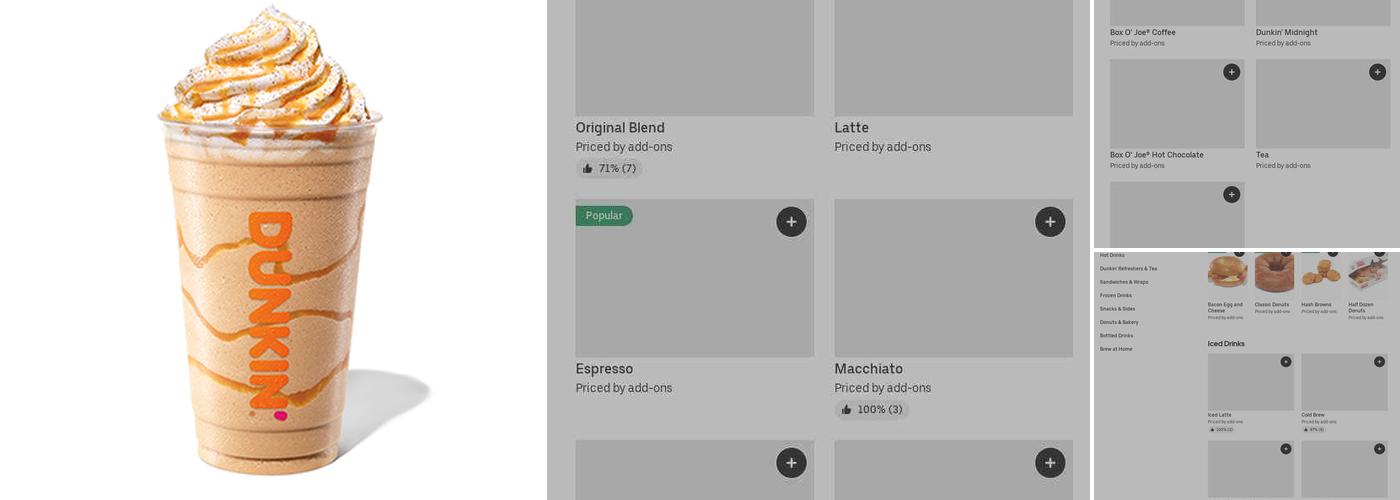Select Dunkin' Refreshers & Tea category
The height and width of the screenshot is (500, 1400).
(1128, 269)
